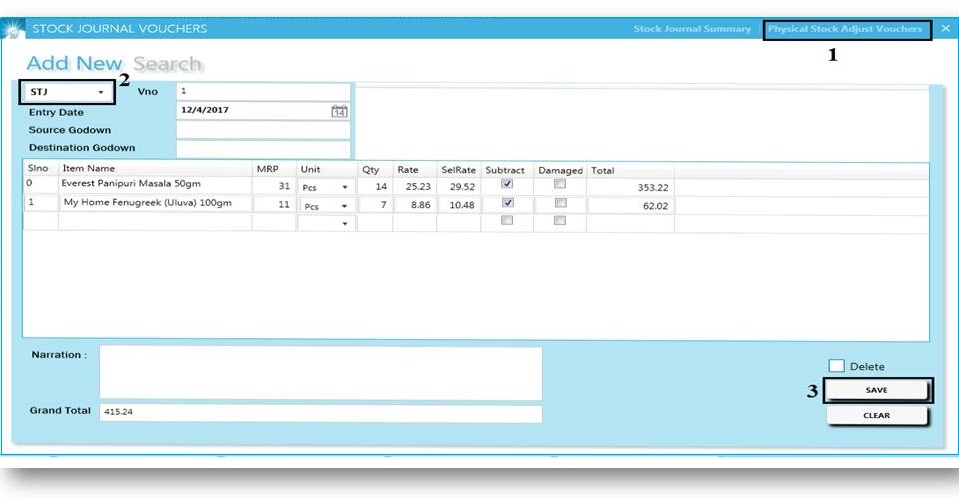Open Unit dropdown in the empty row
The width and height of the screenshot is (959, 498).
344,224
